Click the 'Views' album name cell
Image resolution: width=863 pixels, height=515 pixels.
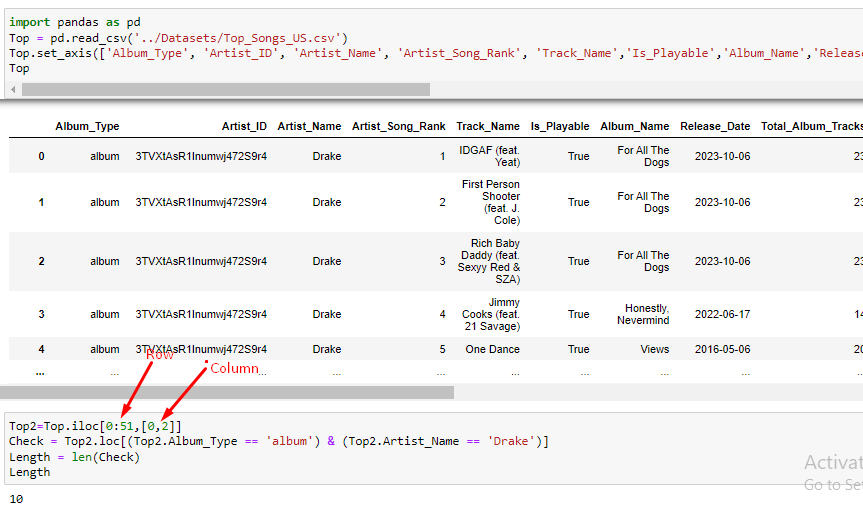654,349
